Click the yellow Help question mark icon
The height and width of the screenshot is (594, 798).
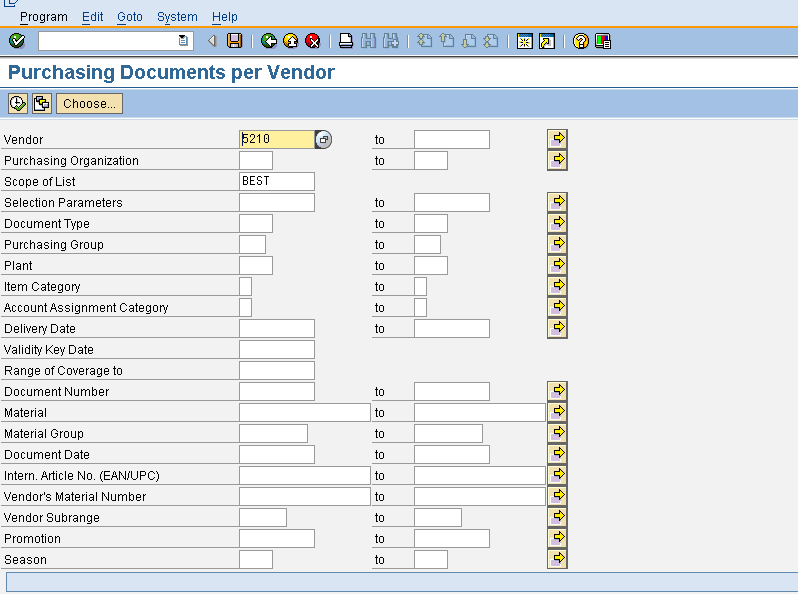tap(581, 41)
